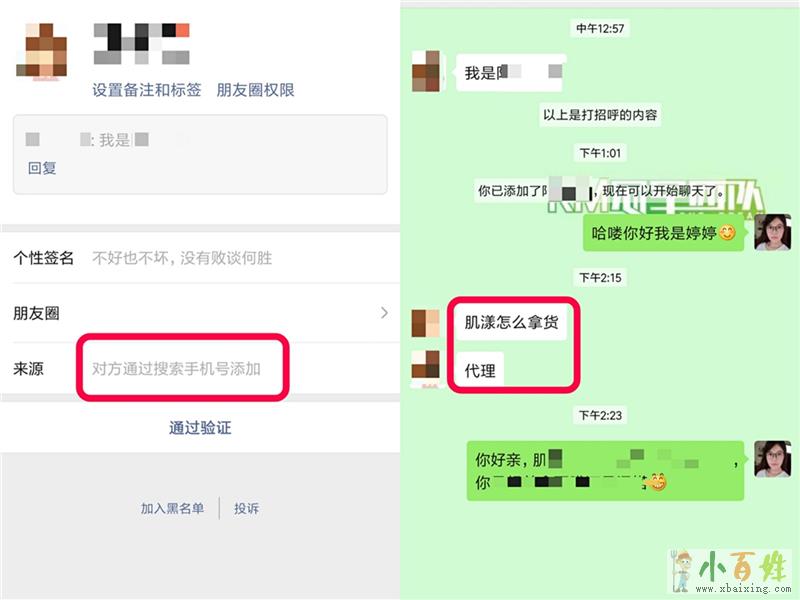The height and width of the screenshot is (600, 800).
Task: Select the 代理 chat bubble
Action: pos(480,369)
